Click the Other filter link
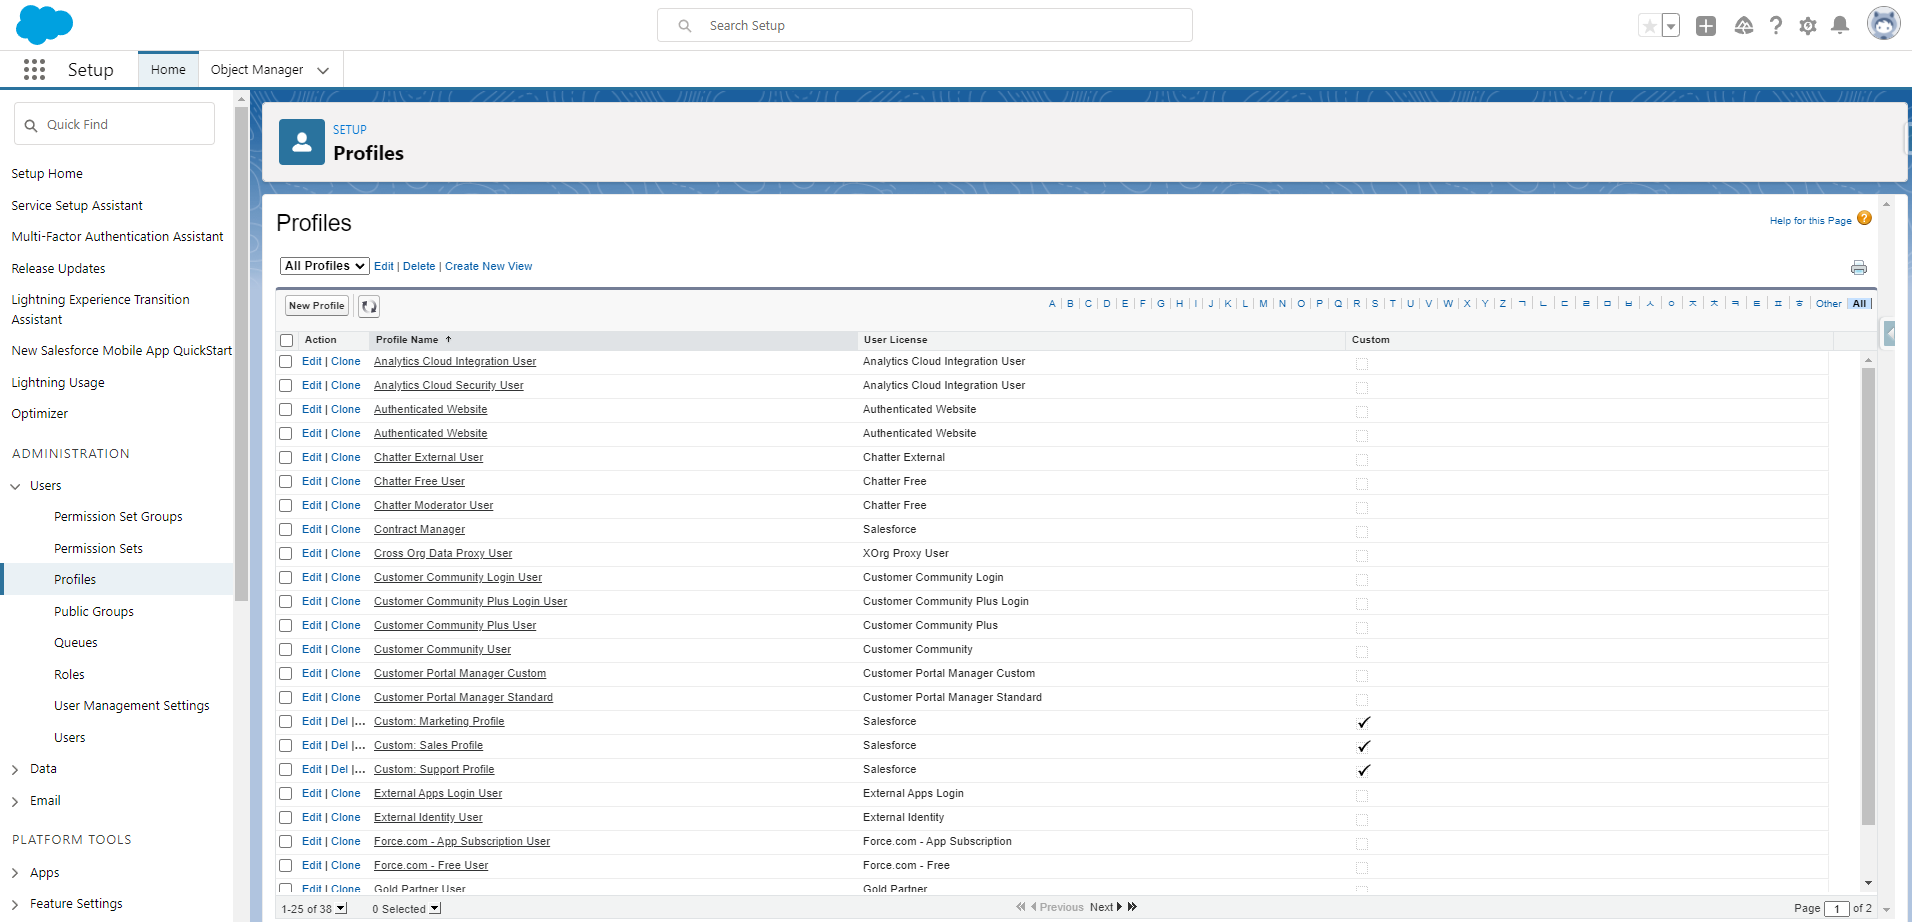 (1828, 304)
